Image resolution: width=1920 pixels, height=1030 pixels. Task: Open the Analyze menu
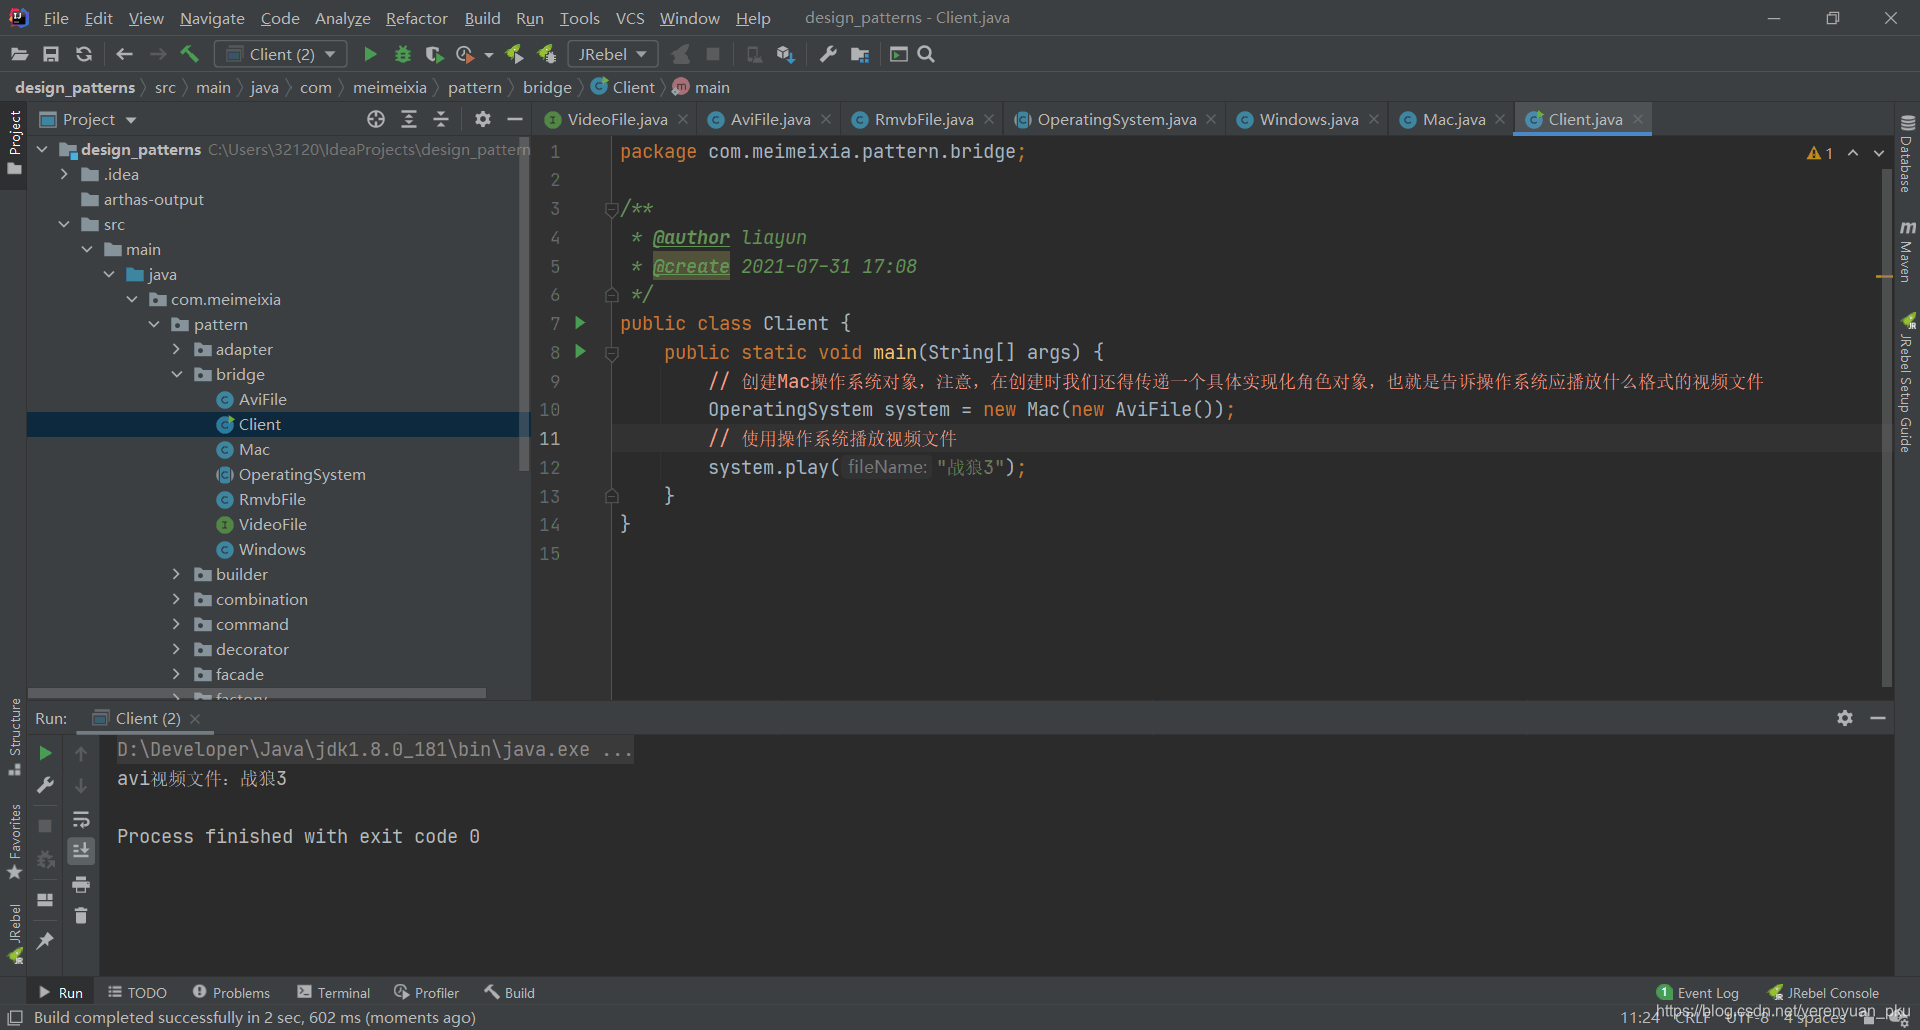(x=342, y=18)
